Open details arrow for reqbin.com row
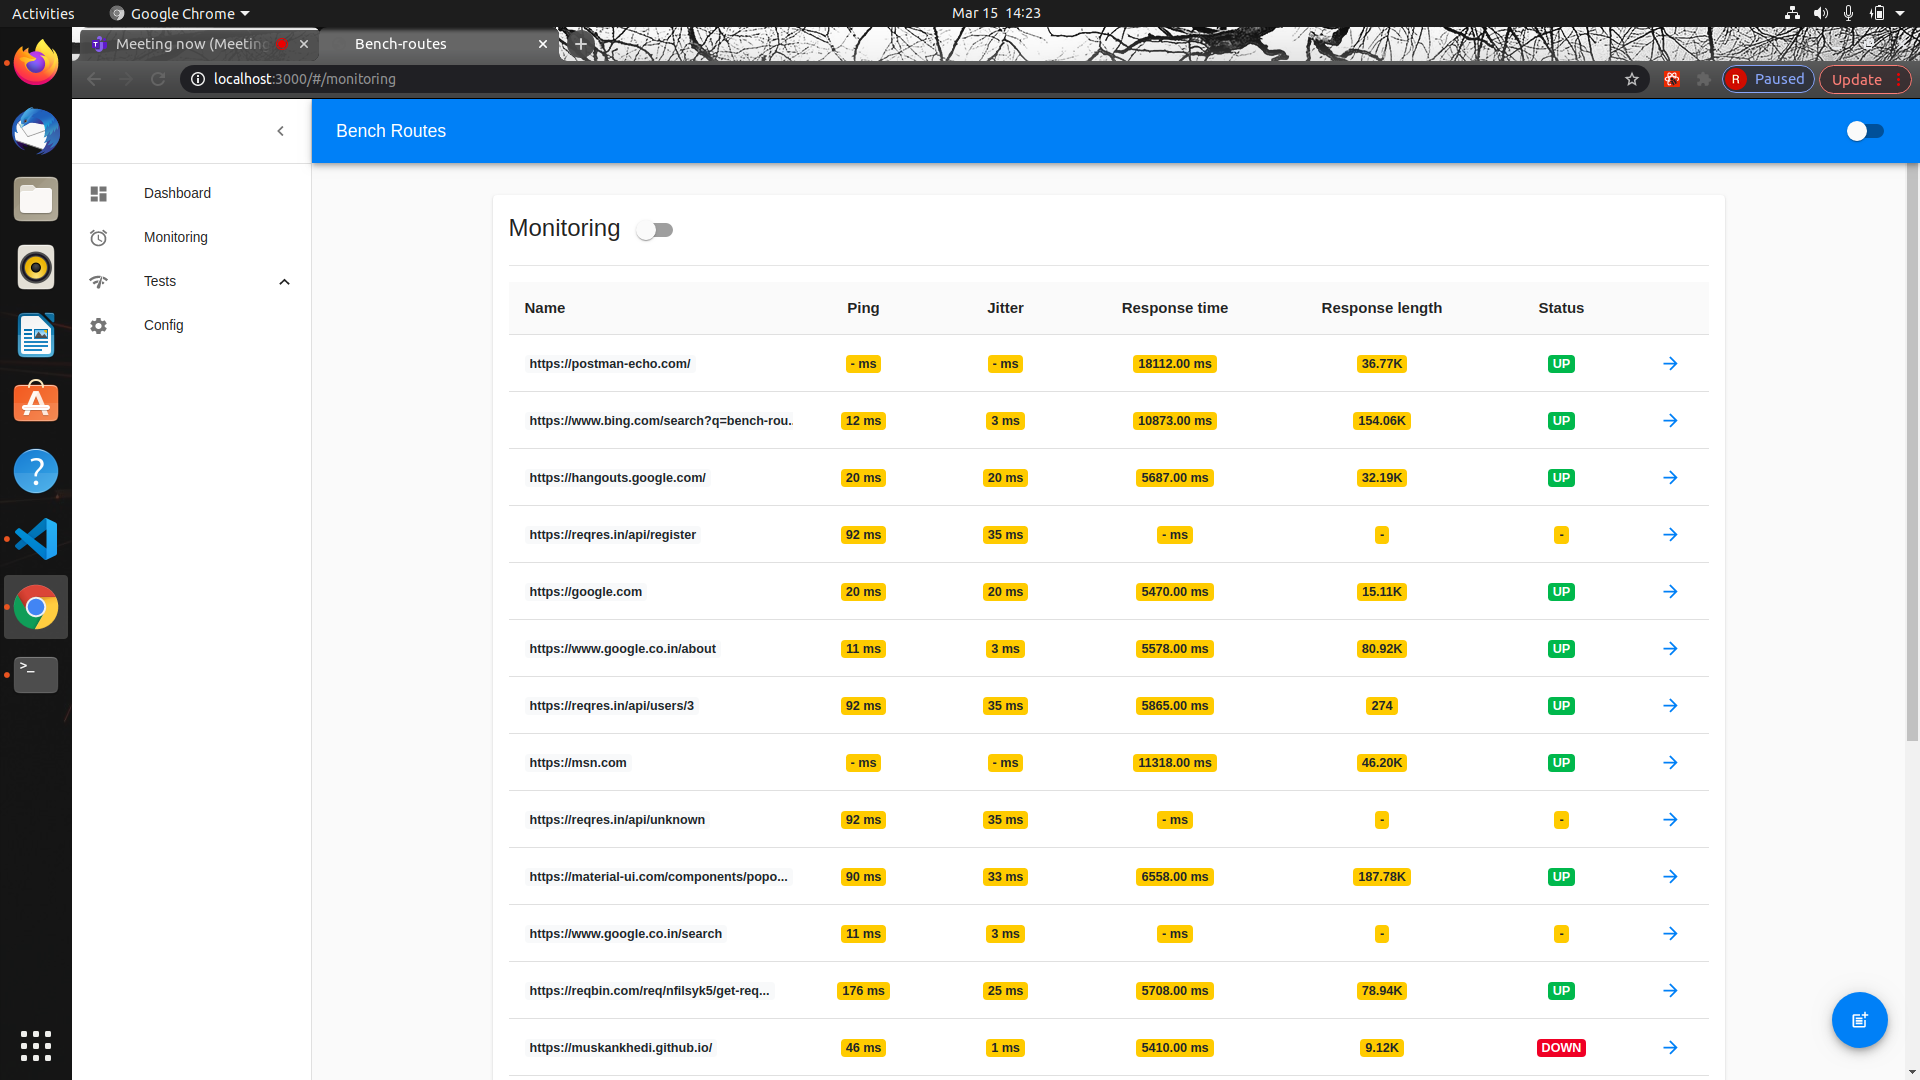Viewport: 1920px width, 1080px height. [1670, 991]
